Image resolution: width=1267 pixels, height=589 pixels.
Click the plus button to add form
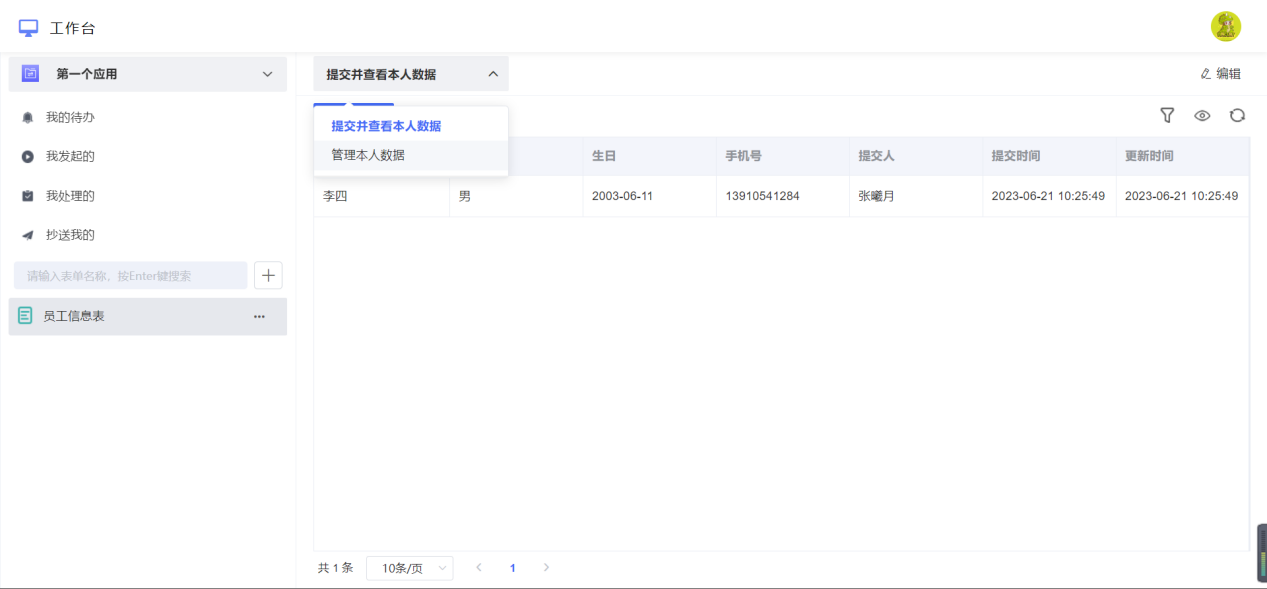(268, 276)
